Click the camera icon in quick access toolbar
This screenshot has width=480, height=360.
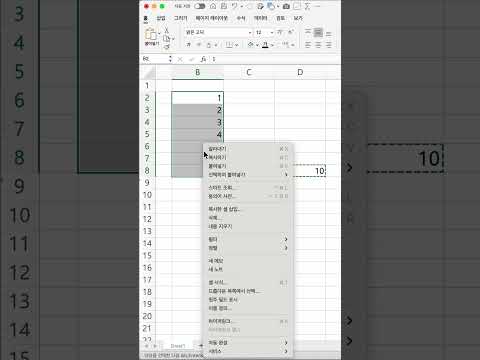[x=286, y=6]
